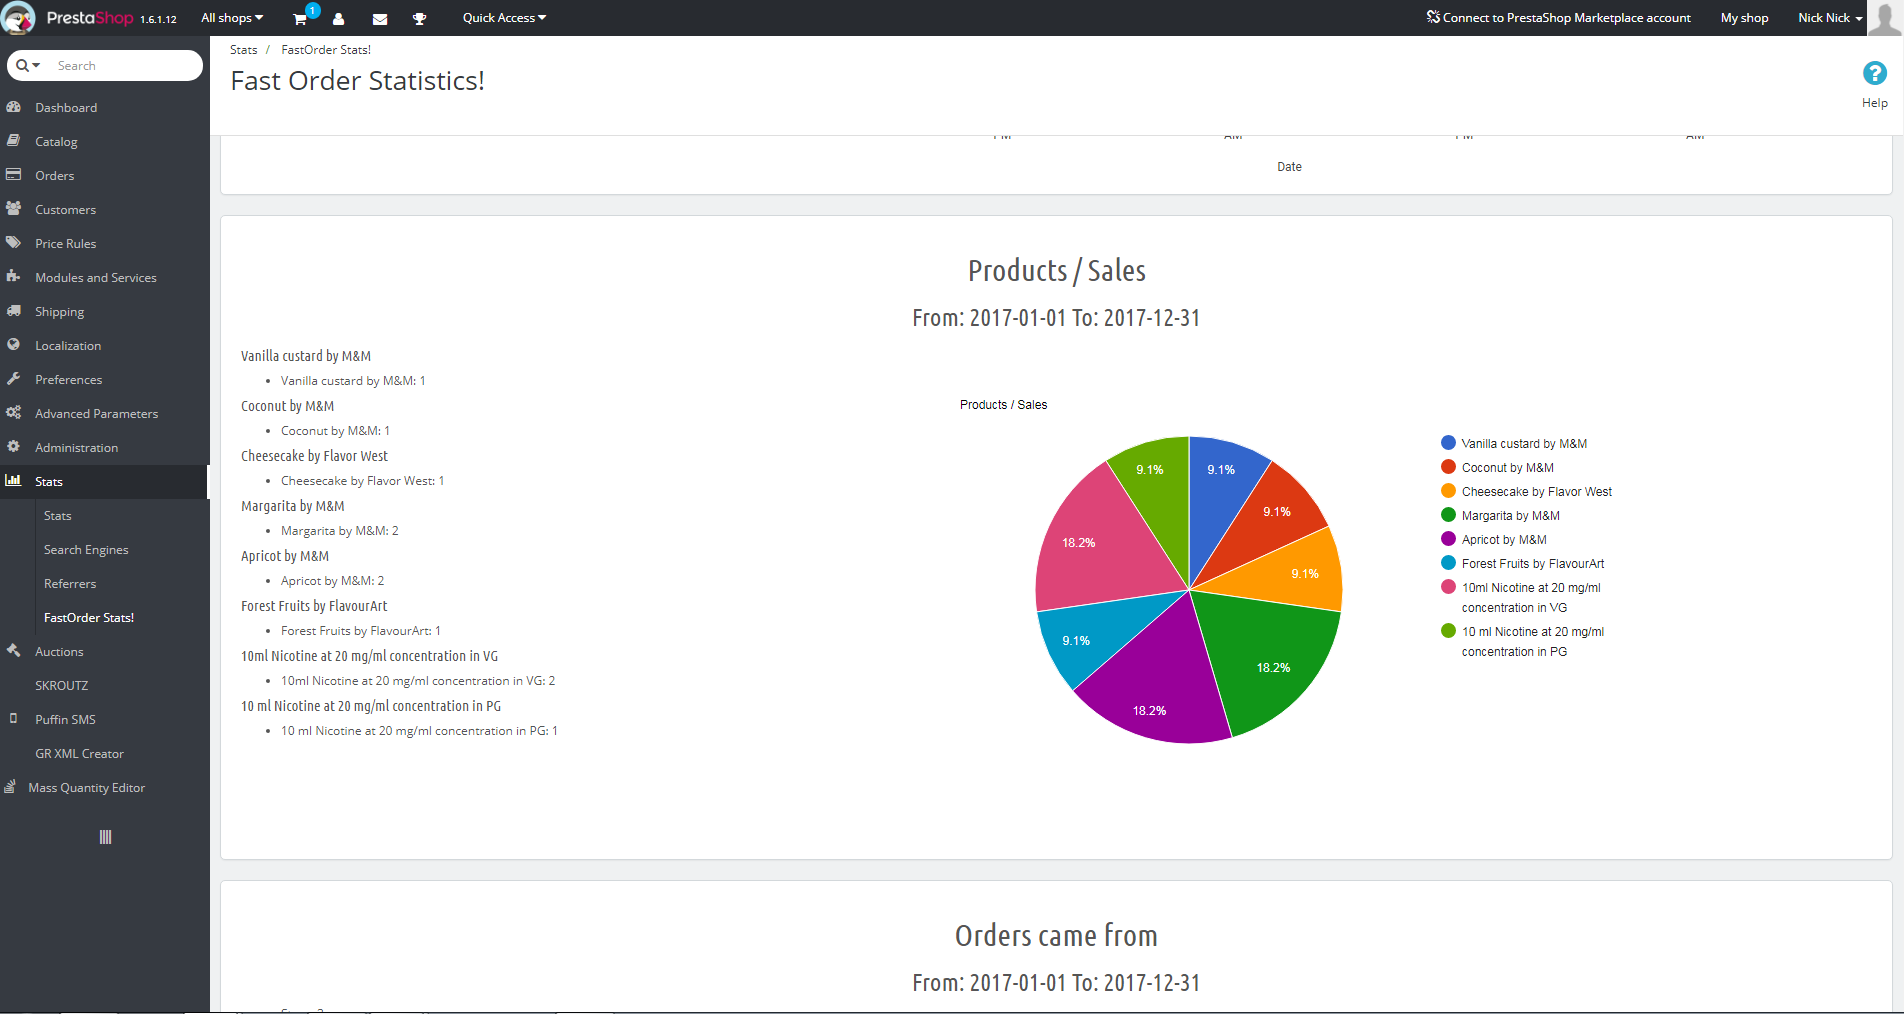Open Preferences menu item
This screenshot has width=1904, height=1014.
click(x=69, y=380)
